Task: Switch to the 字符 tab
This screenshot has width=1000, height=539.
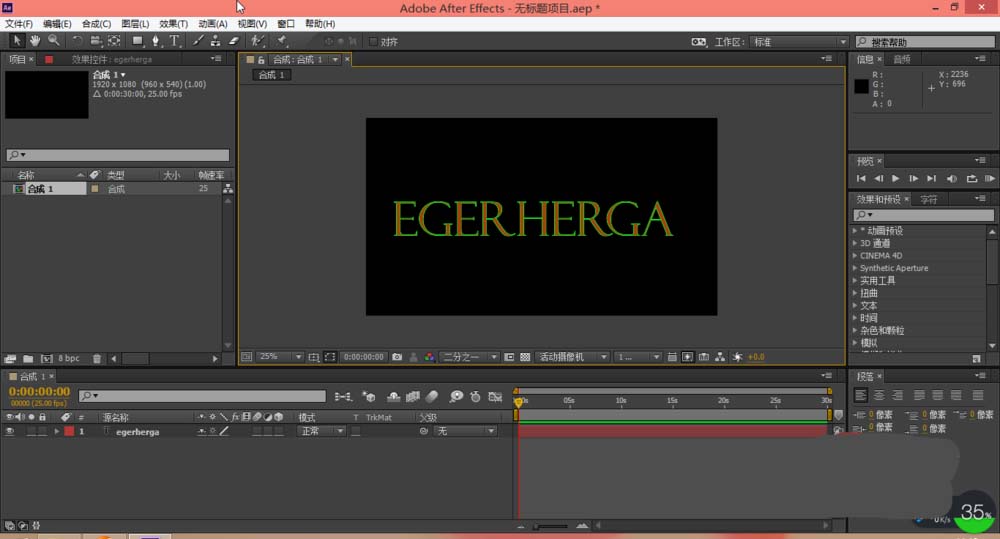Action: pos(929,200)
